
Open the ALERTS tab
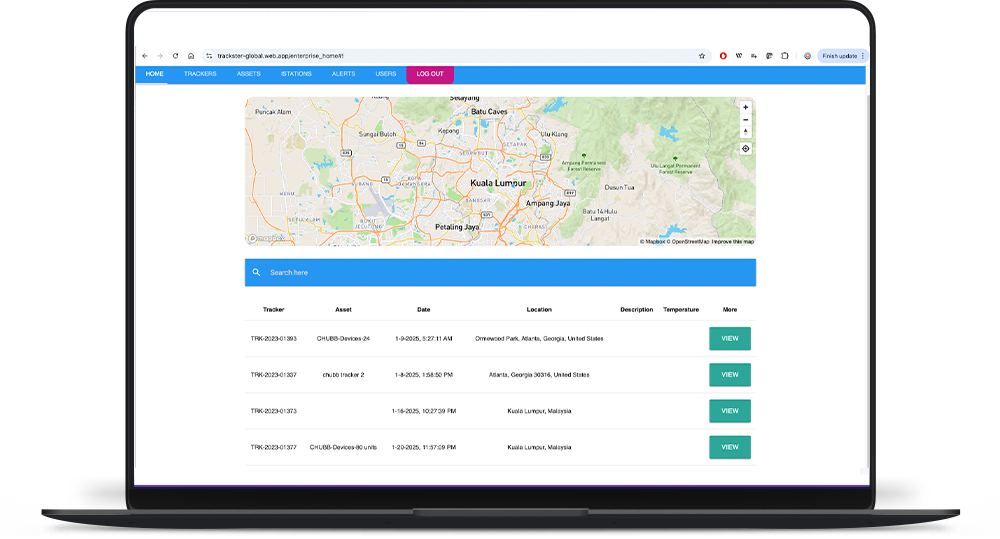tap(343, 74)
